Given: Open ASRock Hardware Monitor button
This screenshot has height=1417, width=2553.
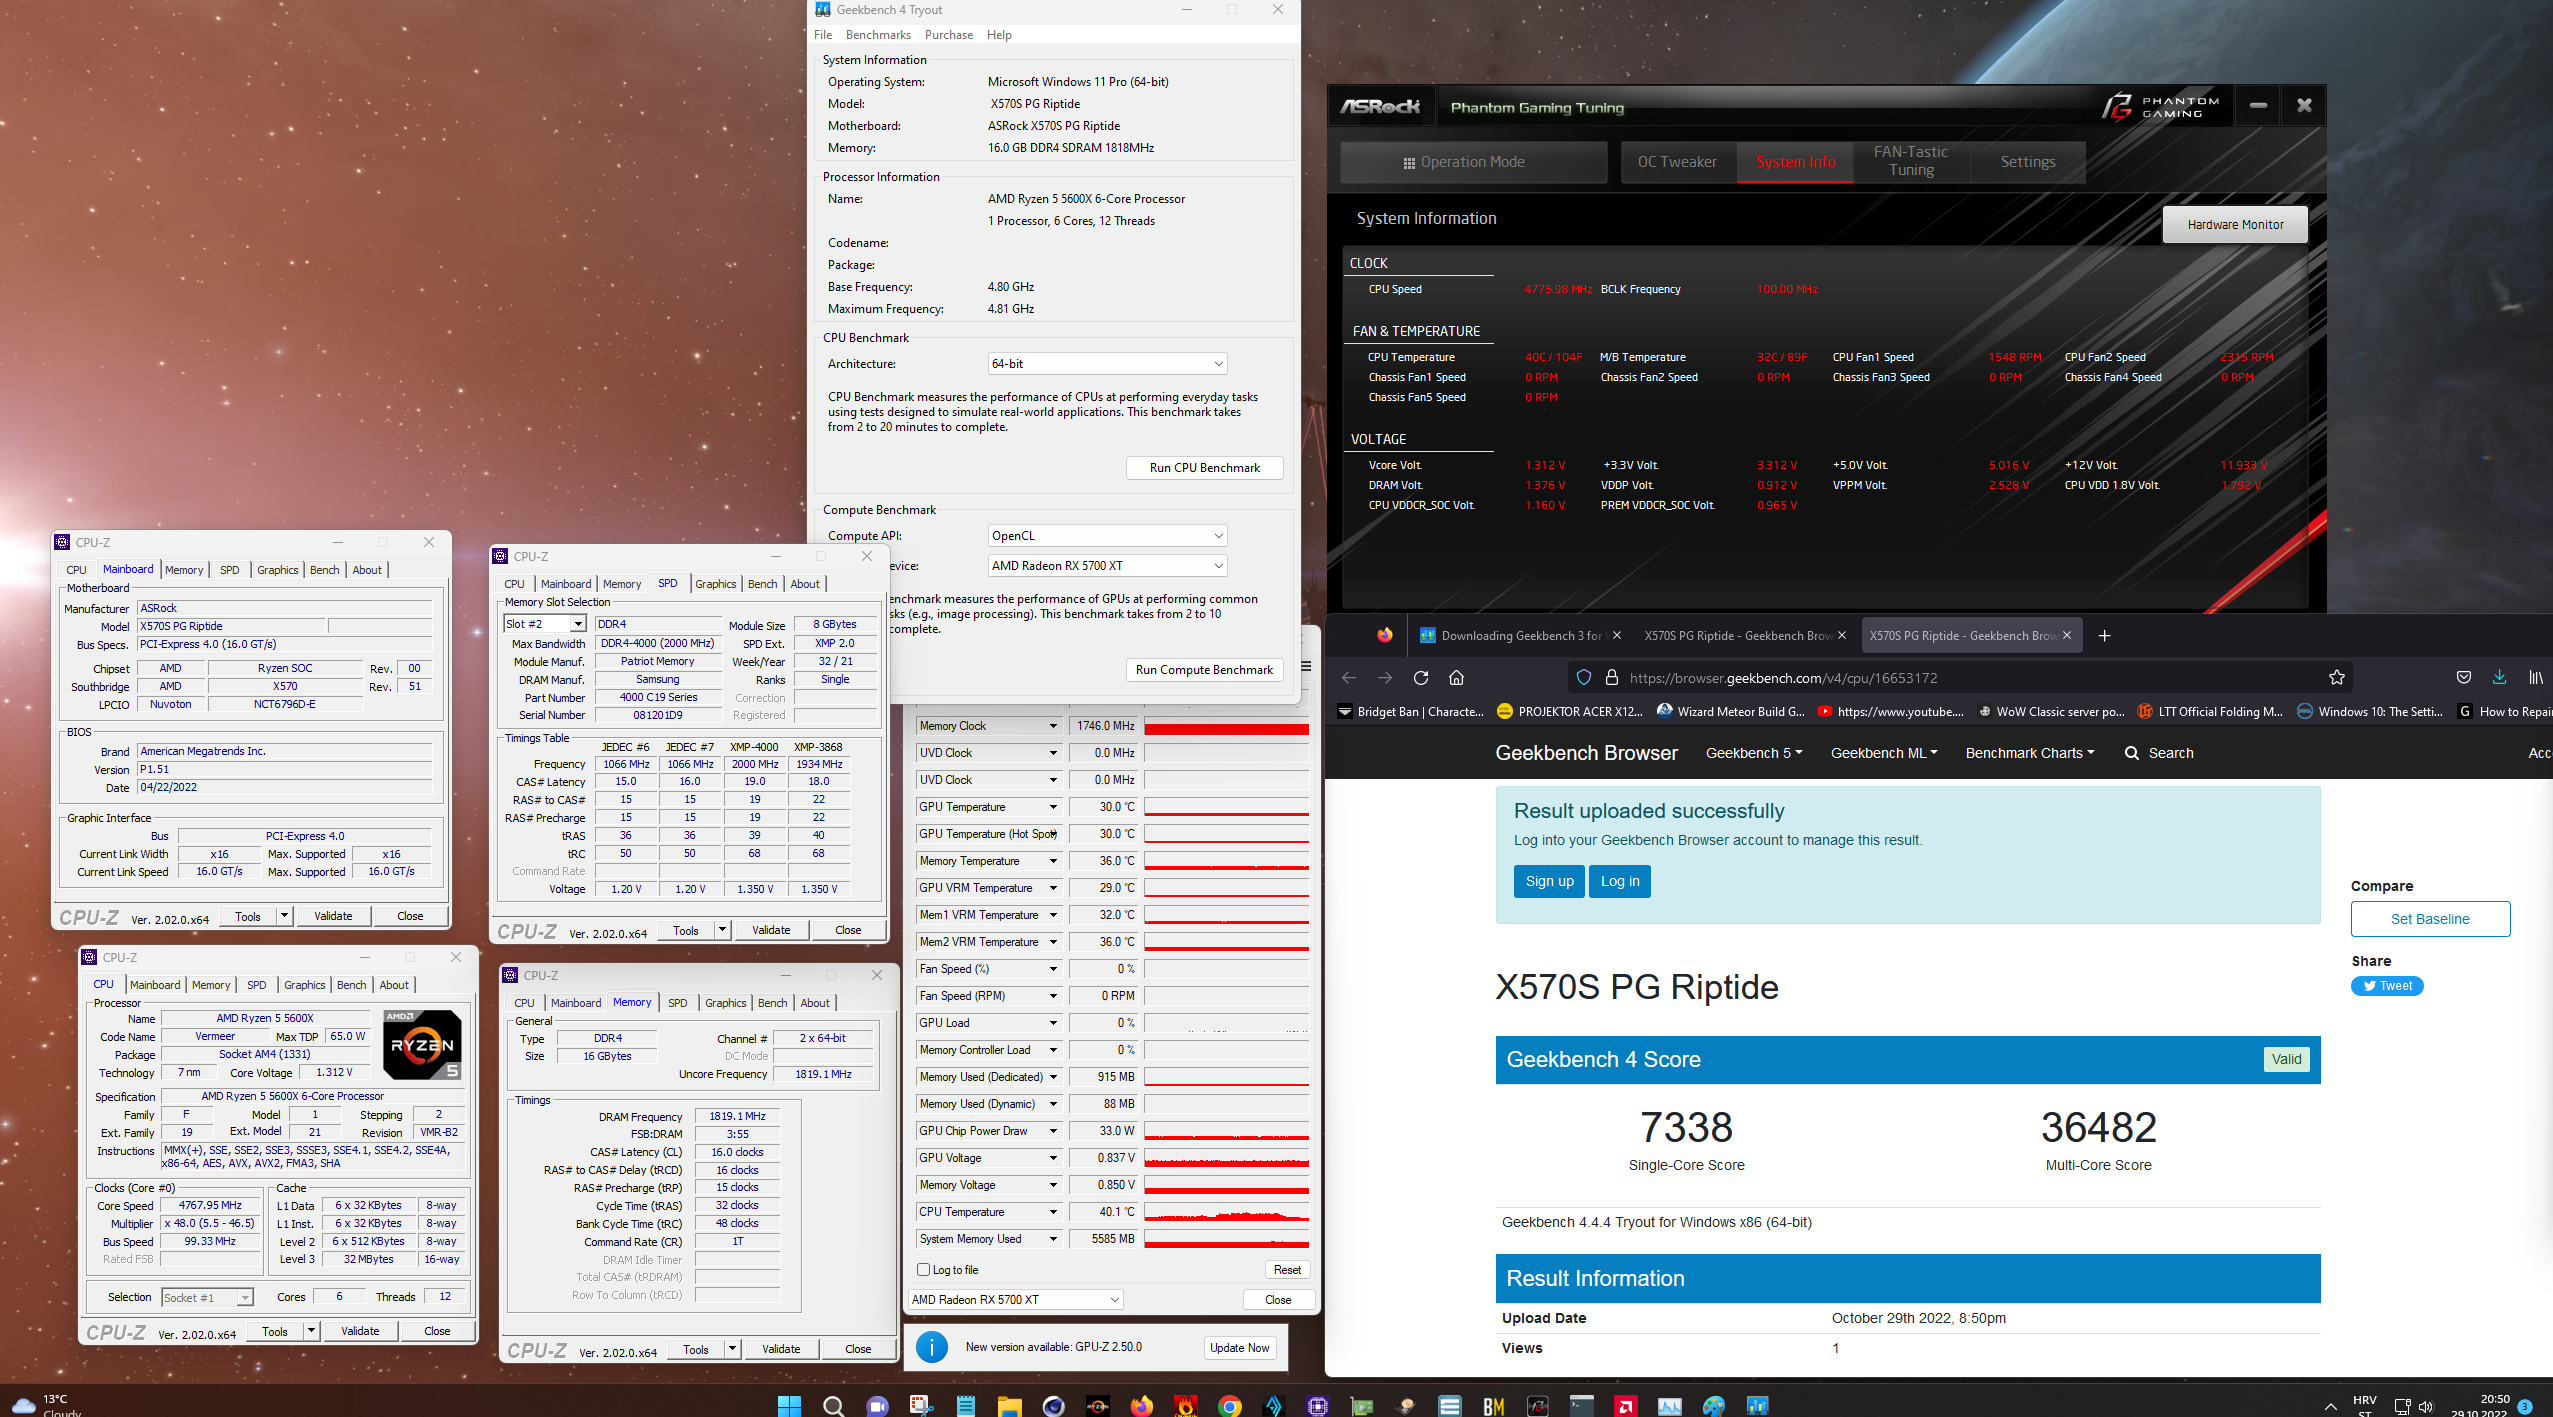Looking at the screenshot, I should pos(2235,225).
